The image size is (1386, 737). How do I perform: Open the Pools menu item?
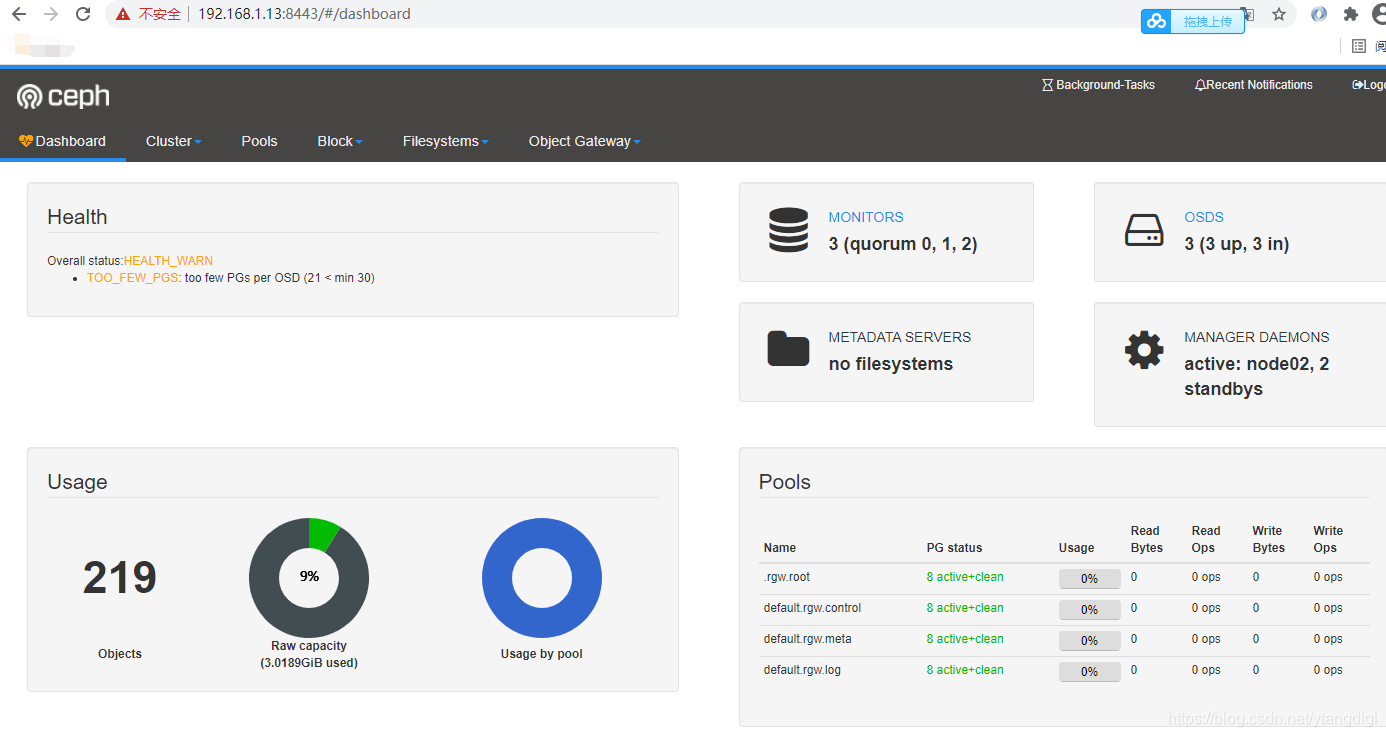259,141
